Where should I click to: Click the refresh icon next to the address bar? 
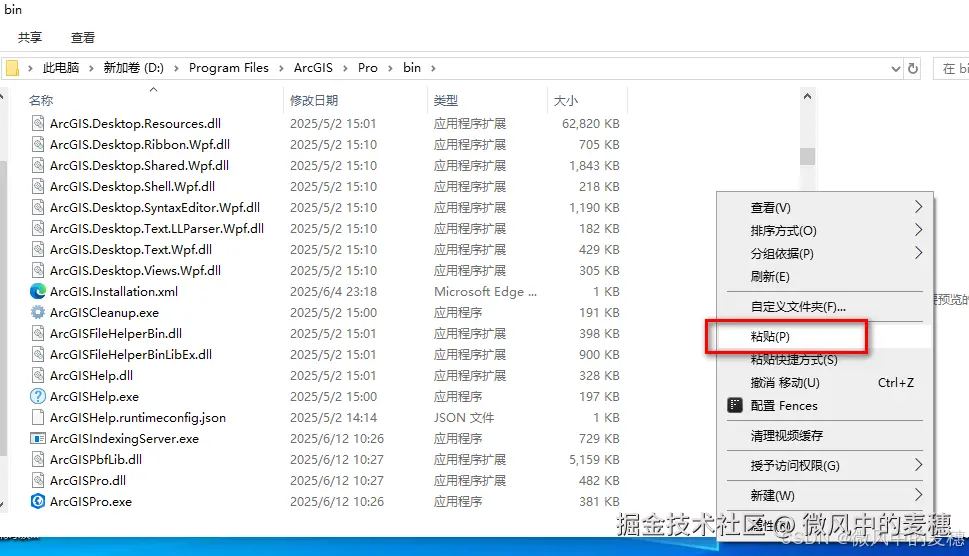913,69
